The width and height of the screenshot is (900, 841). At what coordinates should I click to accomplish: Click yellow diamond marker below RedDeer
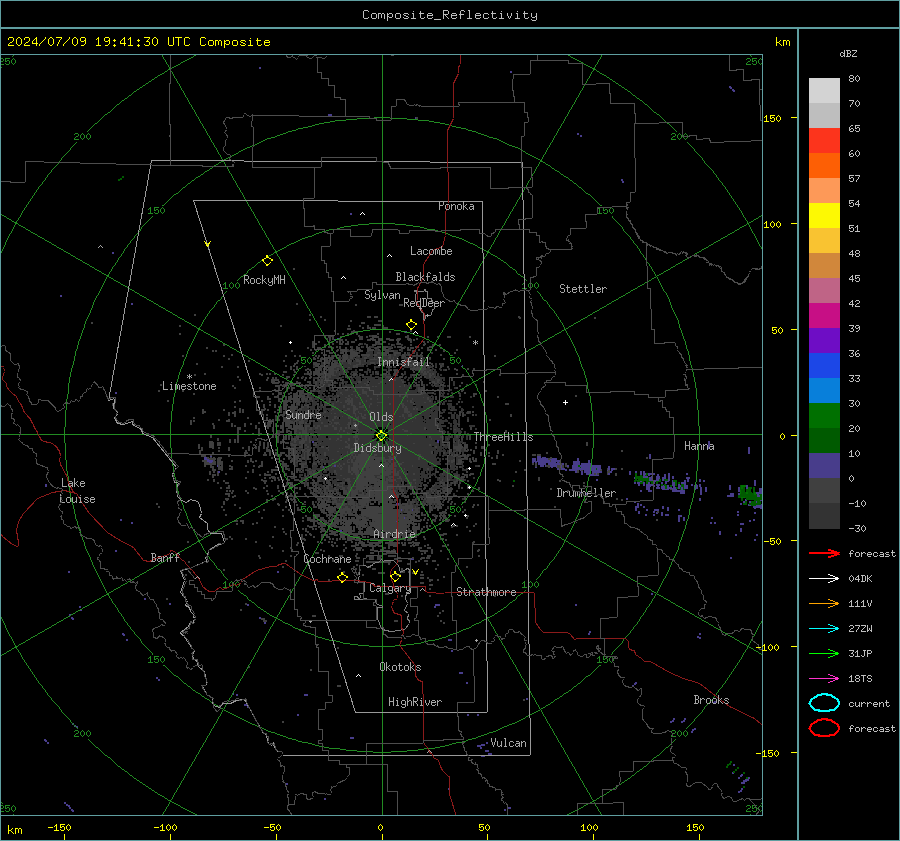point(412,325)
